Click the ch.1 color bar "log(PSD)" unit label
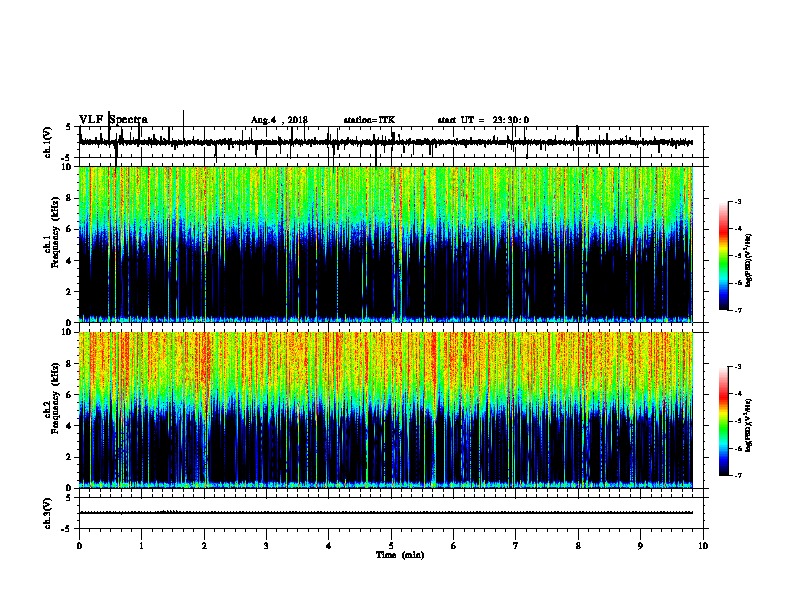The width and height of the screenshot is (792, 612). pyautogui.click(x=749, y=261)
